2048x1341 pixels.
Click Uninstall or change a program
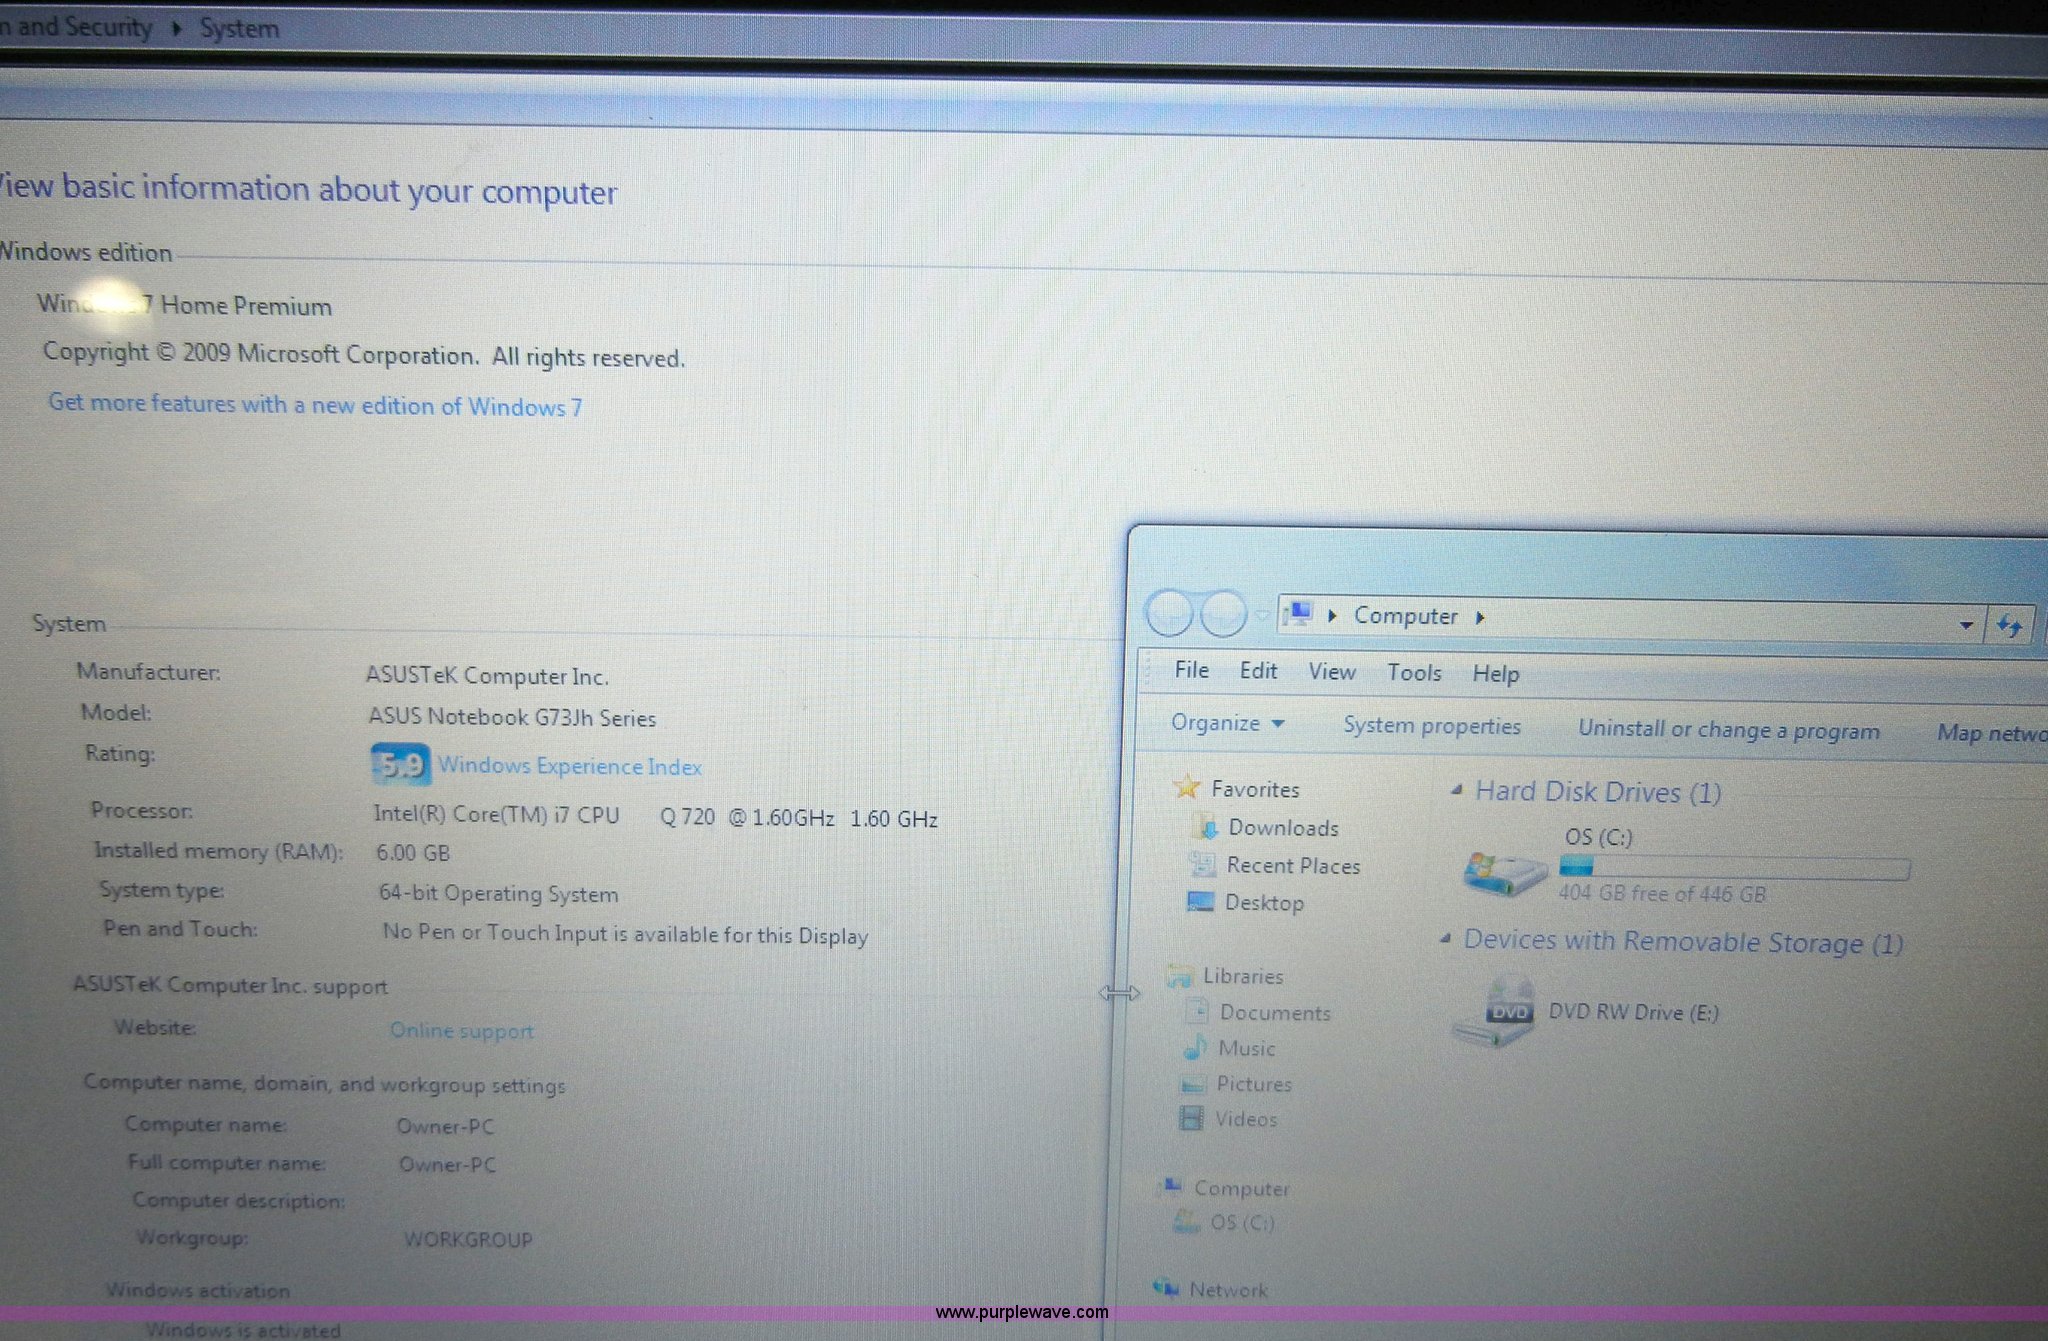1728,729
